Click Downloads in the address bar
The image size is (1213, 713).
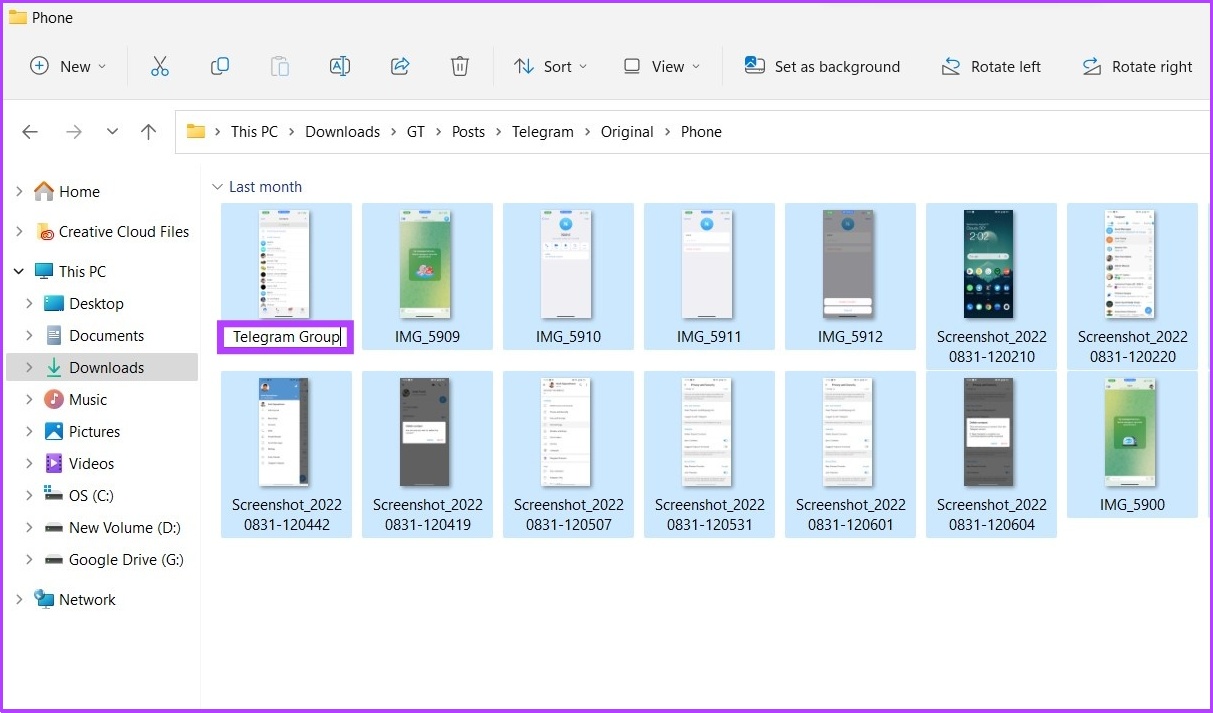(x=342, y=132)
